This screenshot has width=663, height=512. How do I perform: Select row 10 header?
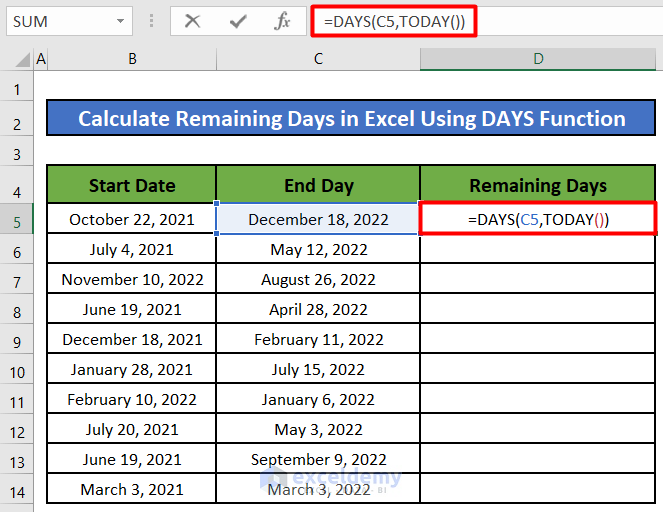16,370
